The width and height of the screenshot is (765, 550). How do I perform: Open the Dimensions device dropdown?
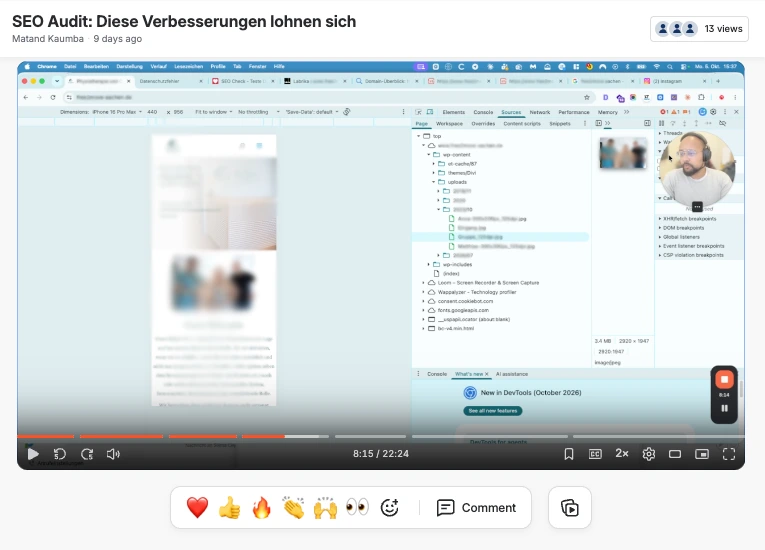[x=101, y=112]
